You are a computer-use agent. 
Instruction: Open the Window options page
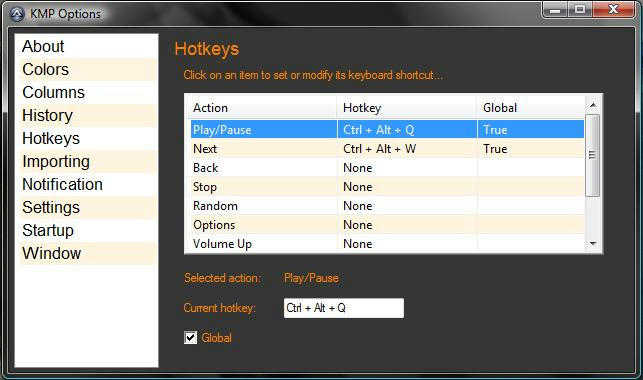[x=87, y=253]
